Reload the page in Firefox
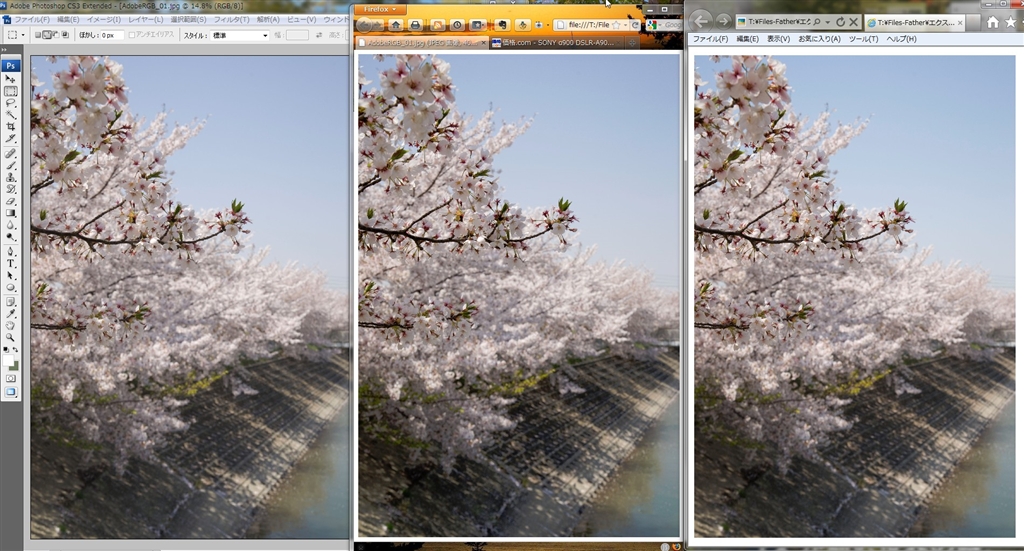 [x=635, y=25]
